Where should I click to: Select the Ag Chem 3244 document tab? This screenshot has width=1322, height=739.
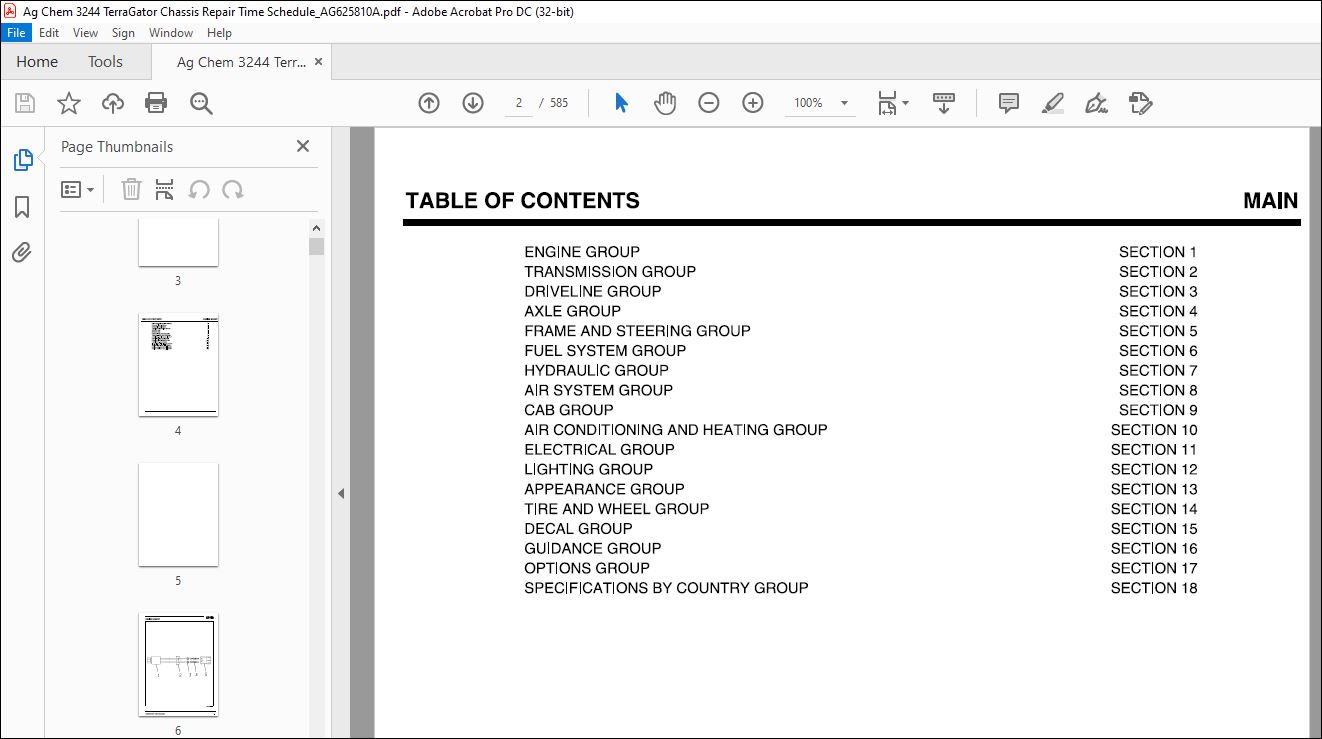point(241,62)
